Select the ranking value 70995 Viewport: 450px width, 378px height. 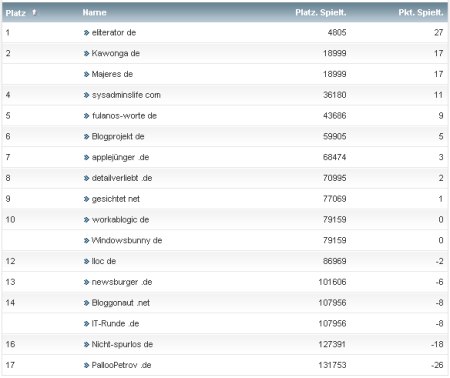coord(335,178)
